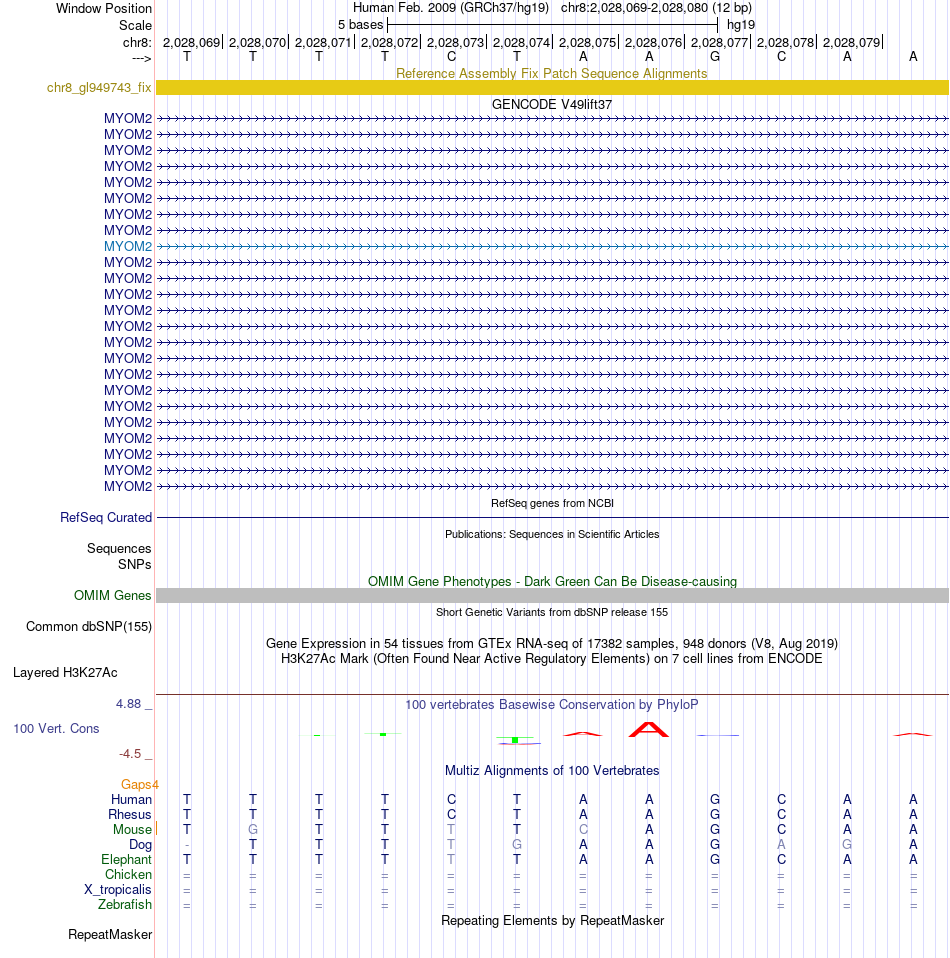Click the 100 Vert. Cons label
Screen dimensions: 950x958
[56, 728]
